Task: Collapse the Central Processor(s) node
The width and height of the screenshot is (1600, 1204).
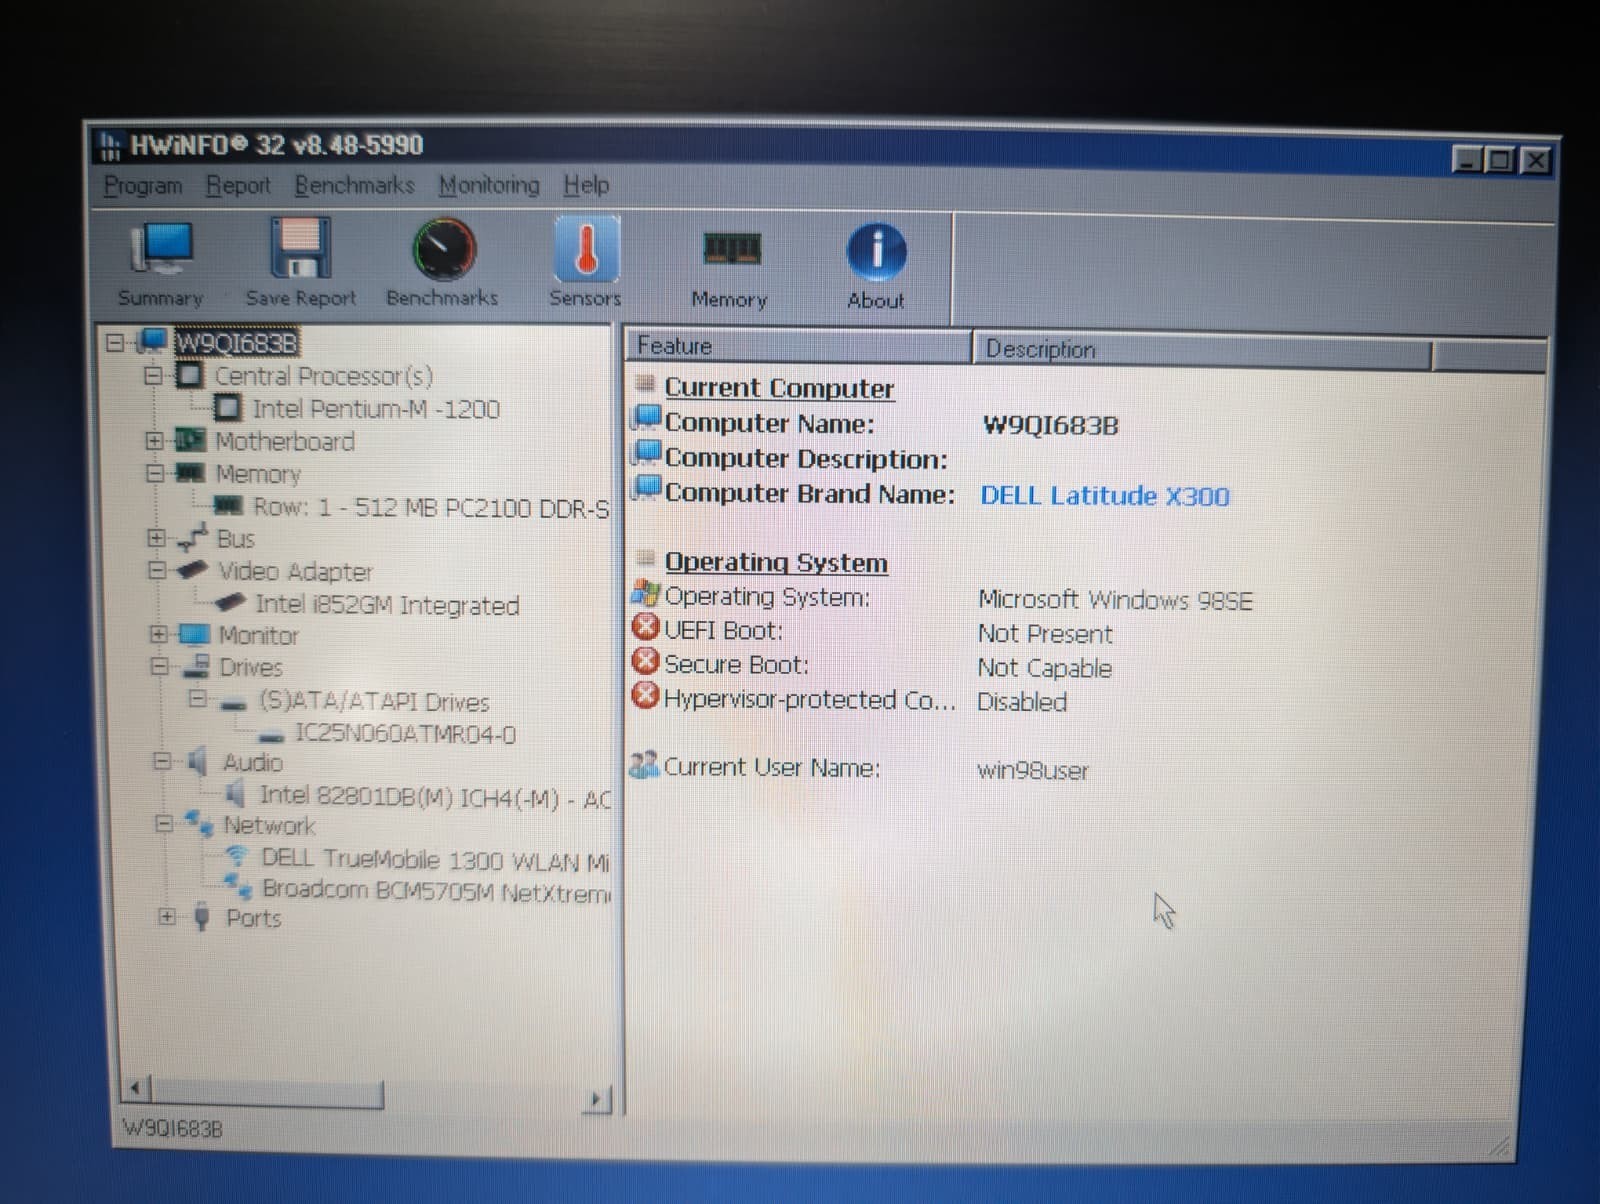Action: click(x=153, y=376)
